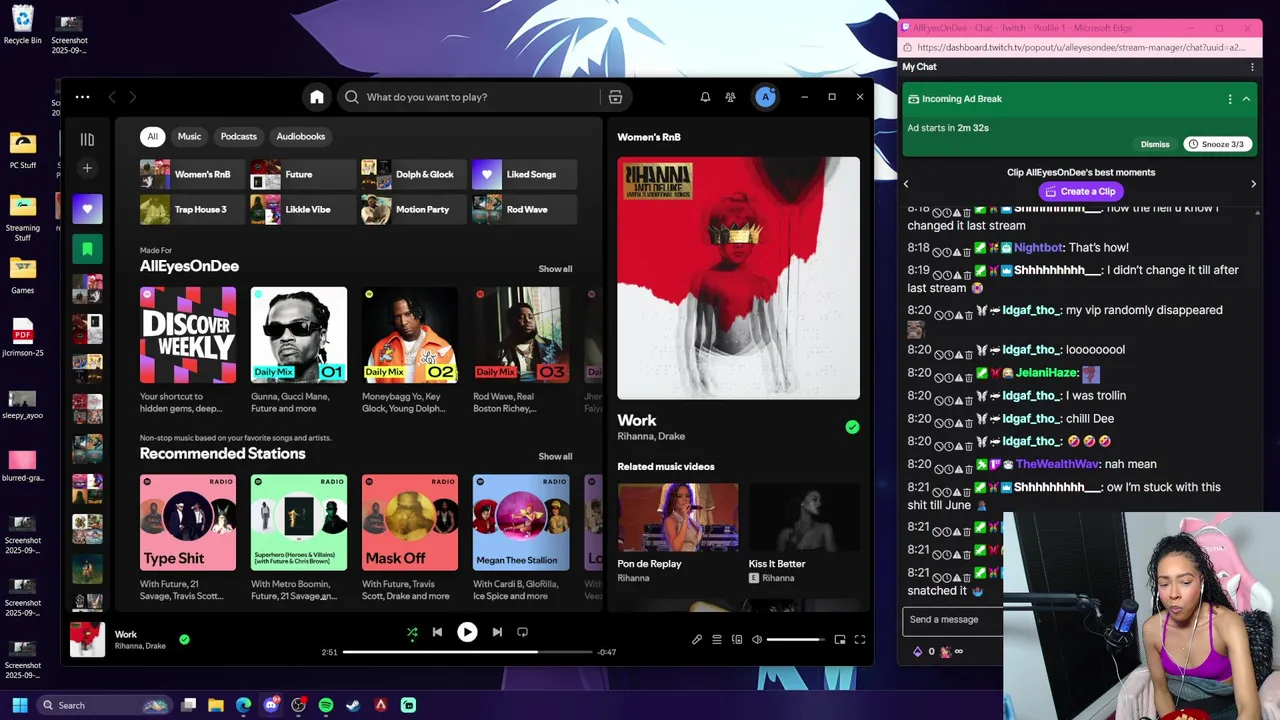The height and width of the screenshot is (720, 1280).
Task: Go to Spotify Home
Action: pyautogui.click(x=317, y=97)
